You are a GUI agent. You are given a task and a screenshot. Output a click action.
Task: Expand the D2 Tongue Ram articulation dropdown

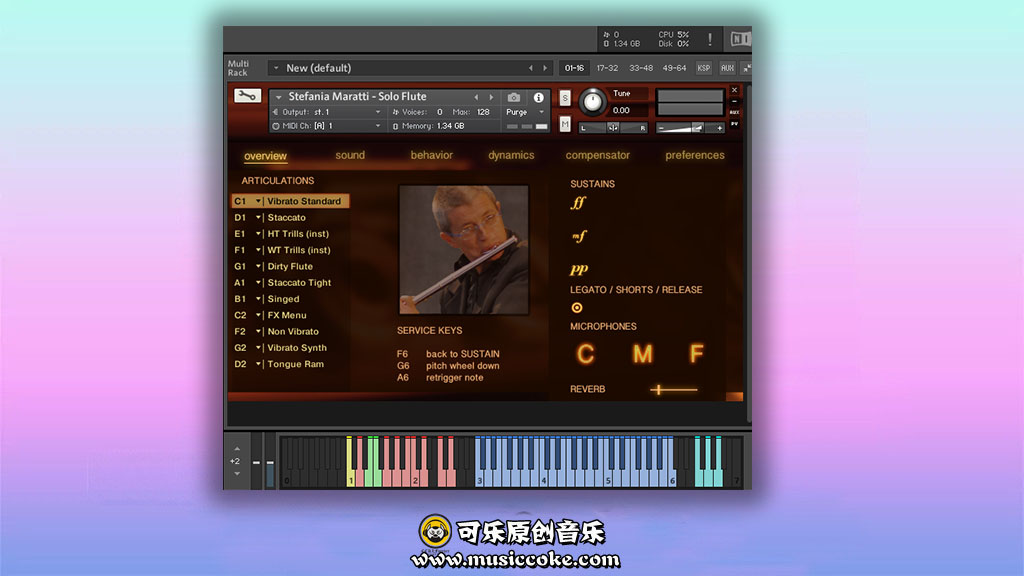pos(259,364)
